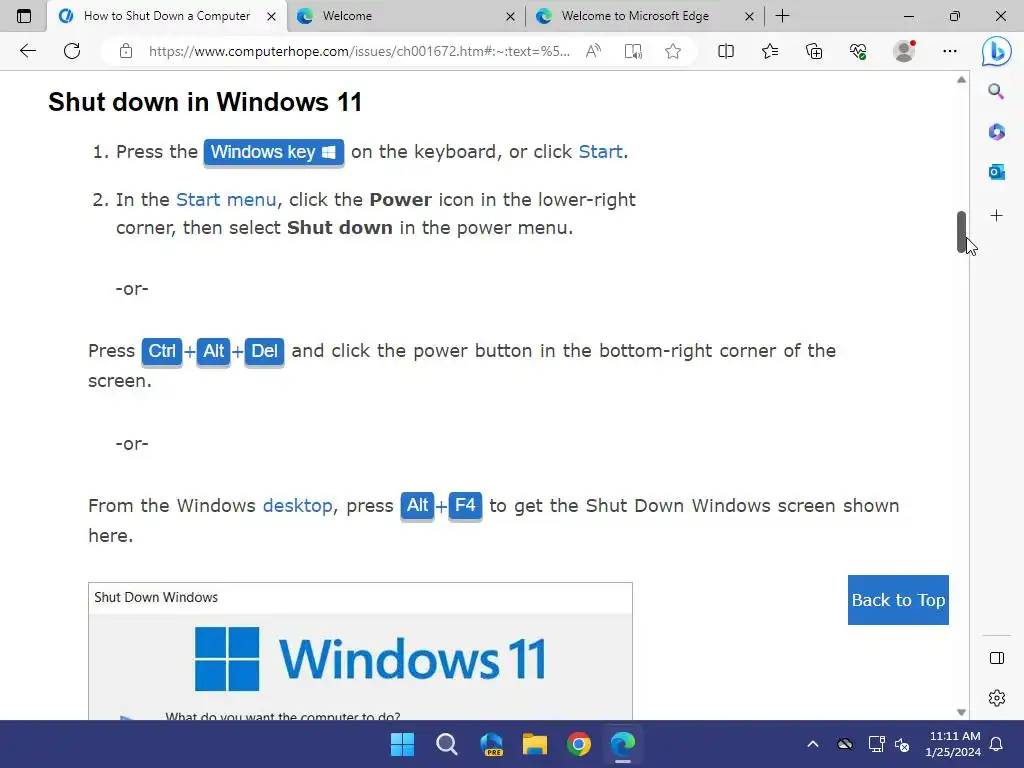Image resolution: width=1024 pixels, height=768 pixels.
Task: View site information lock icon
Action: (x=126, y=51)
